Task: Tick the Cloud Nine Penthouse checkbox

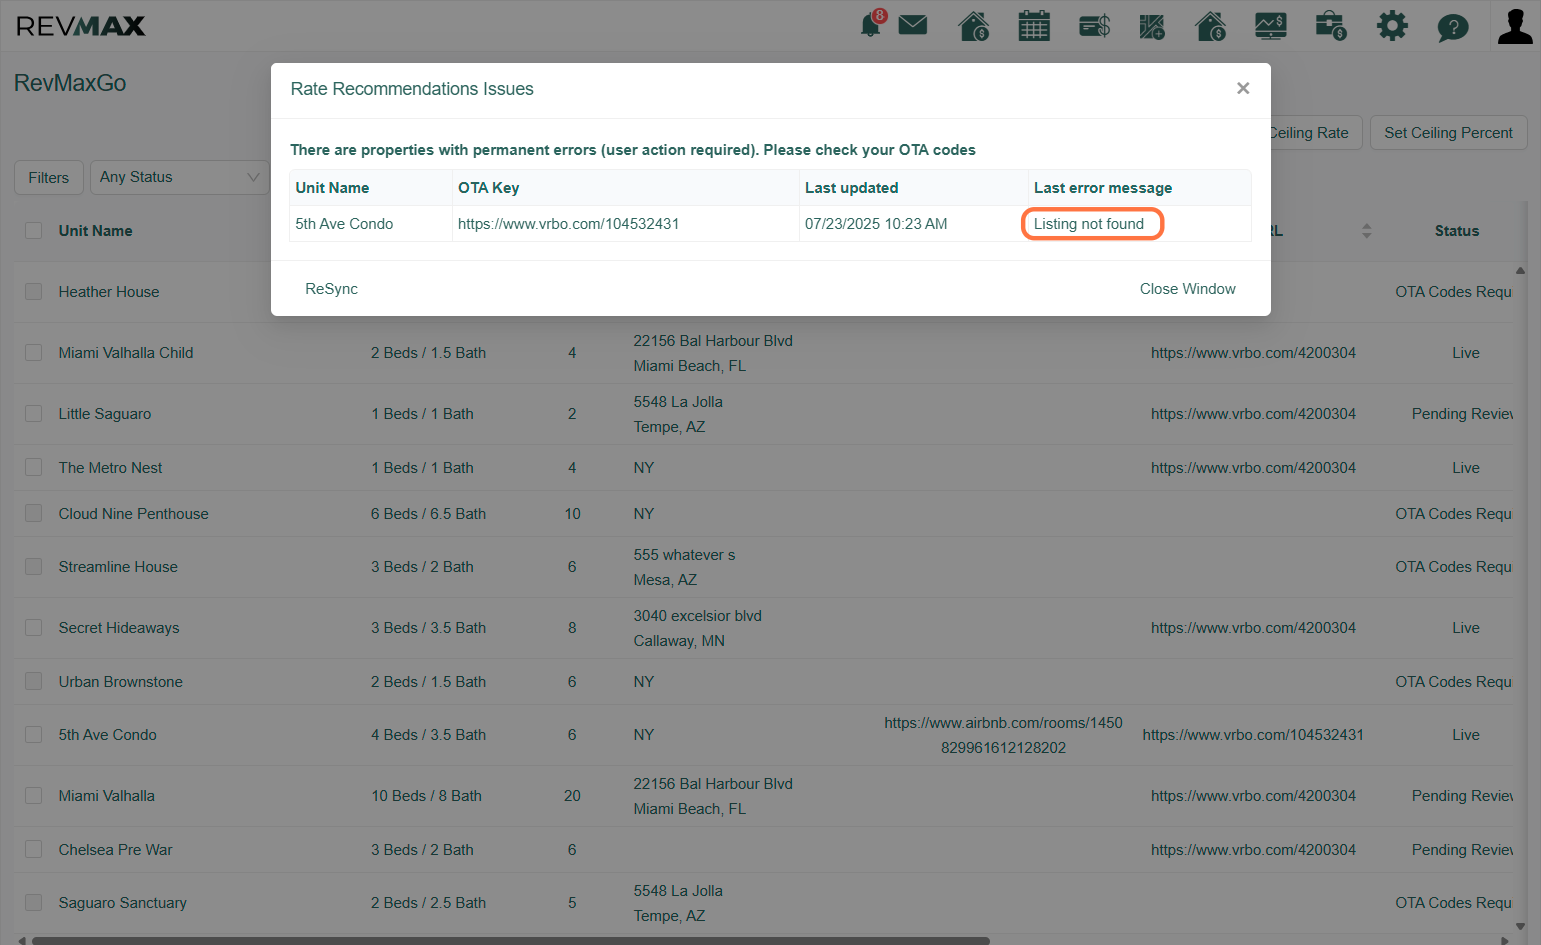Action: (x=34, y=514)
